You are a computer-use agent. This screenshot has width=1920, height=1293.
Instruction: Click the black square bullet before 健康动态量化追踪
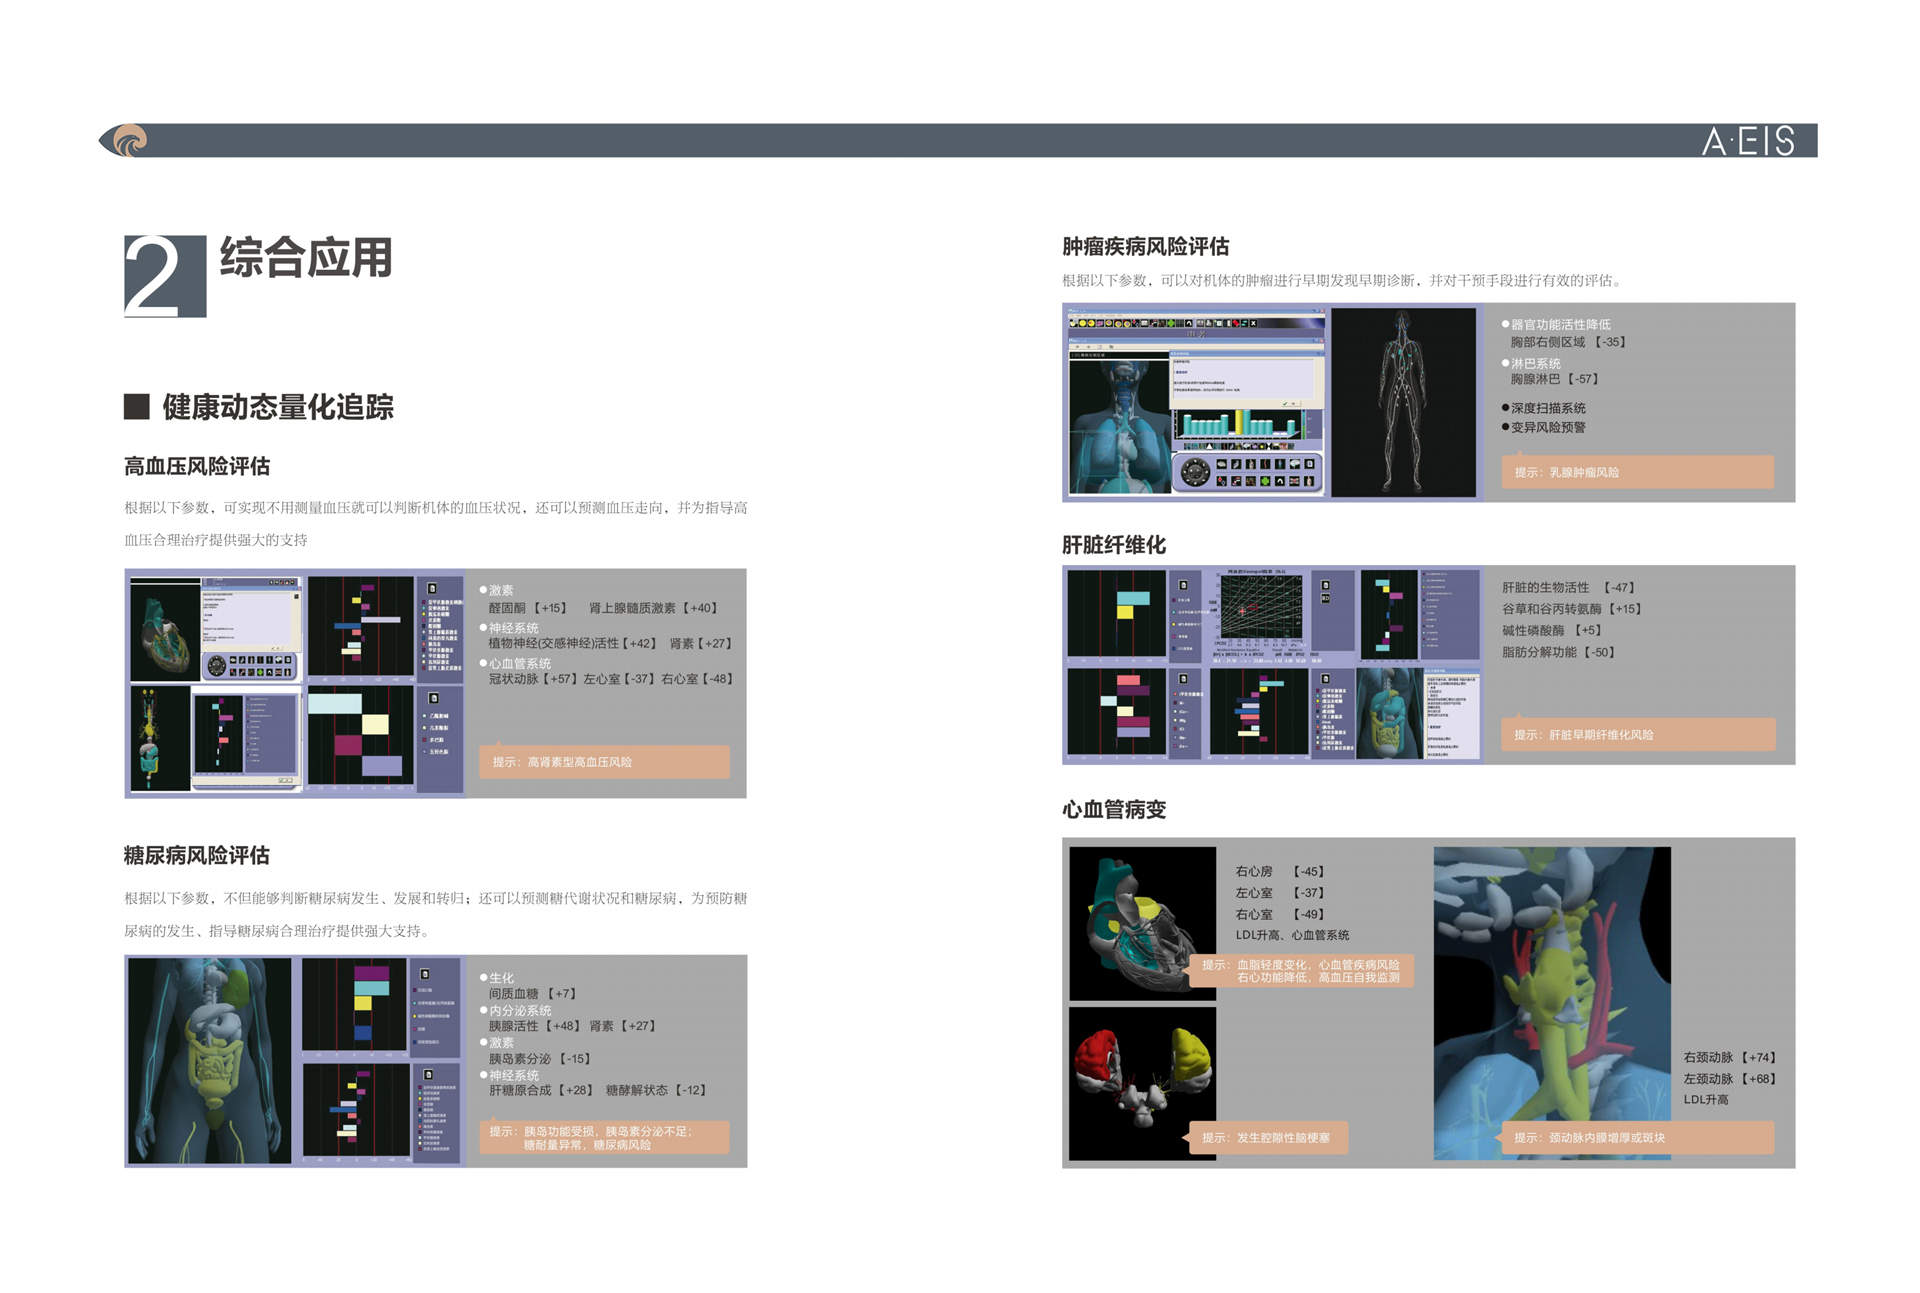click(x=136, y=406)
